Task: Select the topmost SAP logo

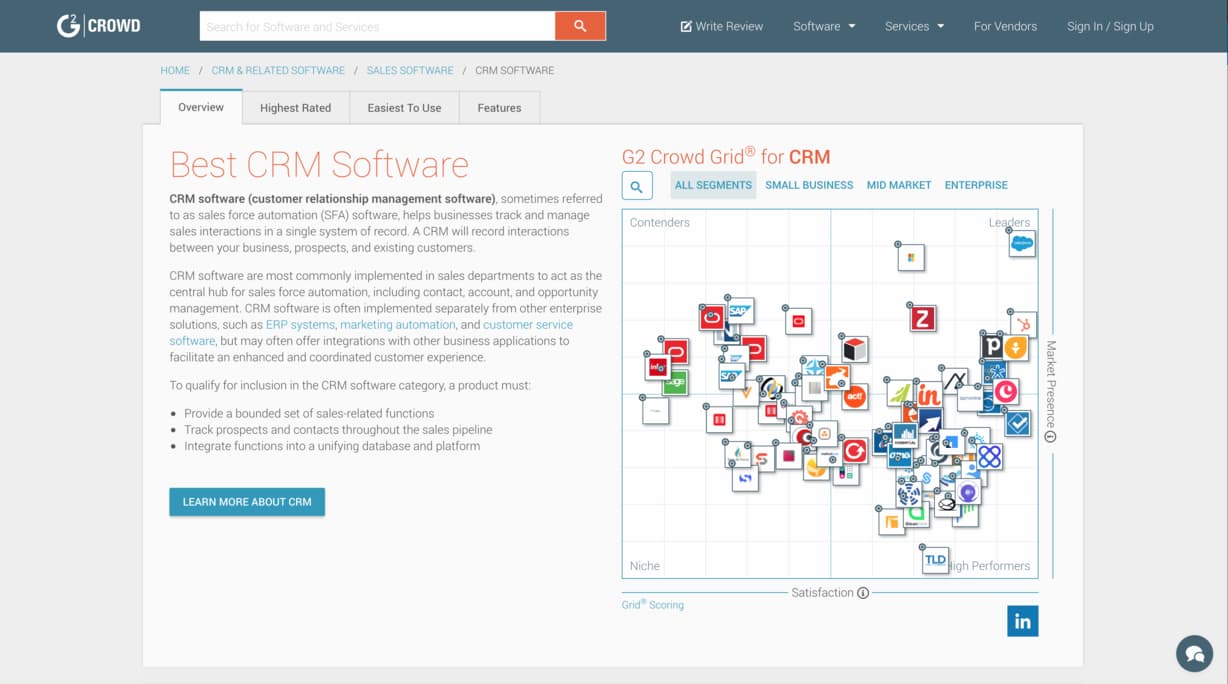Action: click(740, 311)
